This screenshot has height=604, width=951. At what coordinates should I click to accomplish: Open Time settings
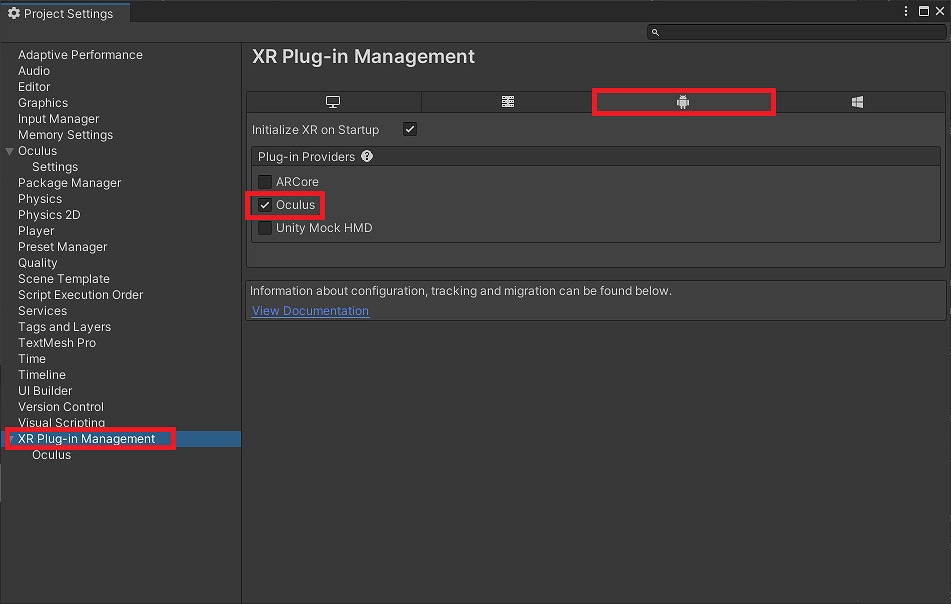[32, 359]
